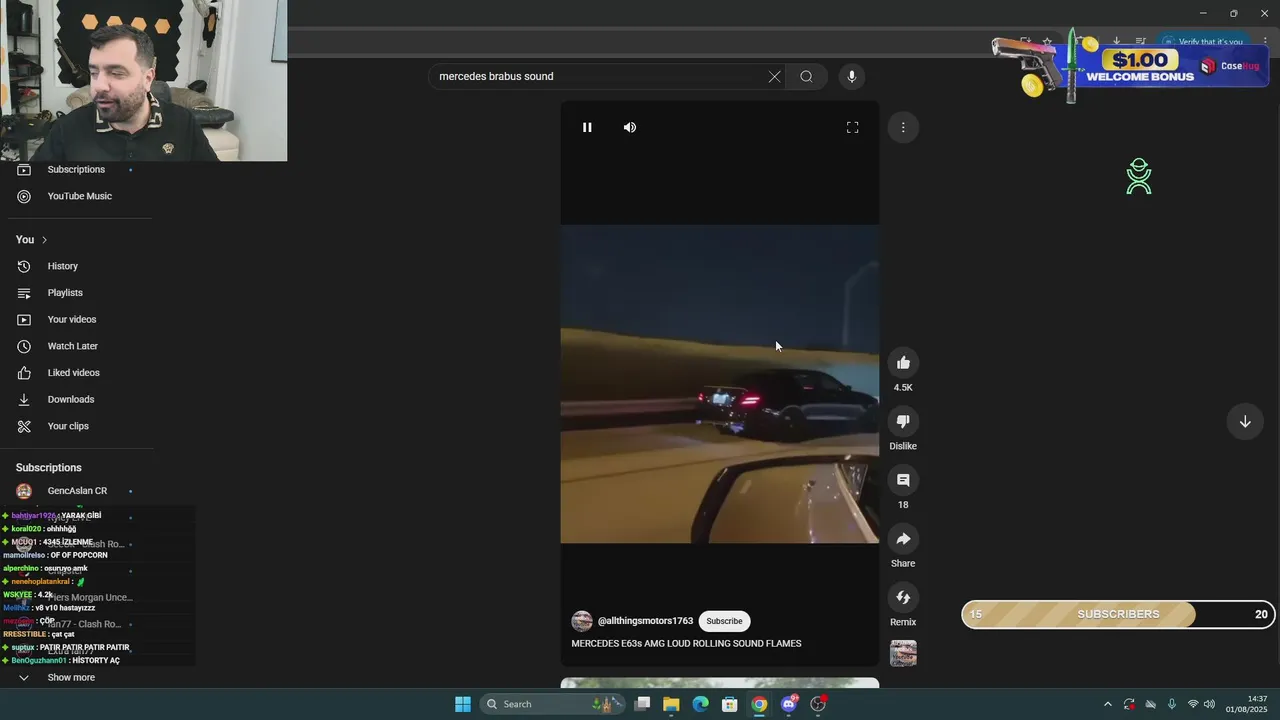The image size is (1280, 720).
Task: Expand the 'You' section chevron
Action: pos(44,240)
